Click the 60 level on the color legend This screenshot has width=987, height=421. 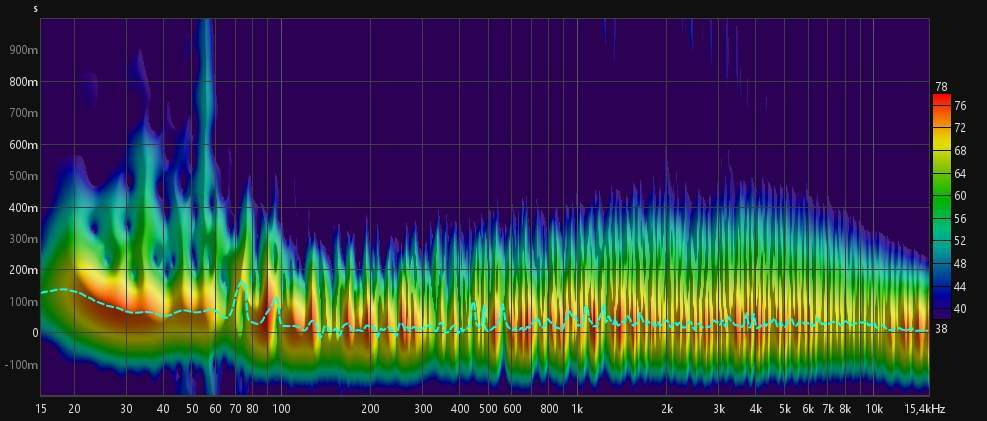pos(959,196)
